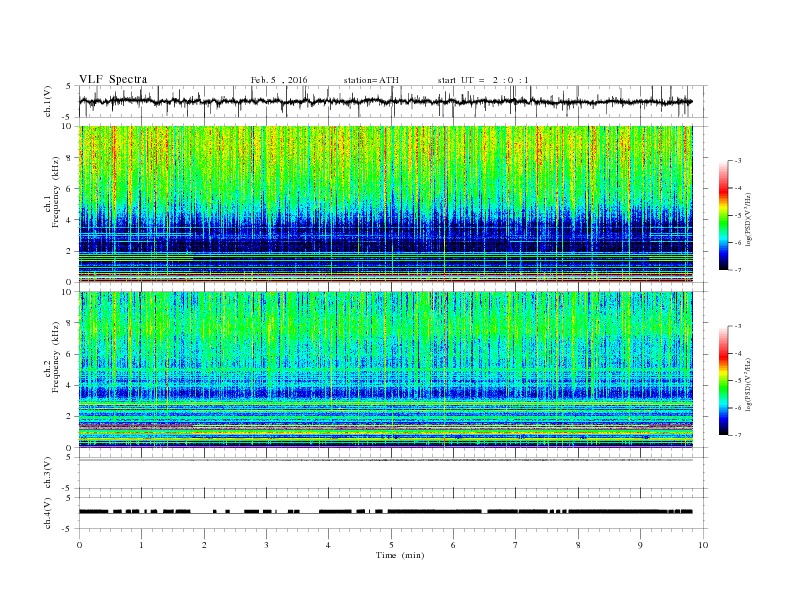This screenshot has width=792, height=612.
Task: Click the "-5" tick on ch.1 color bar
Action: pos(738,216)
